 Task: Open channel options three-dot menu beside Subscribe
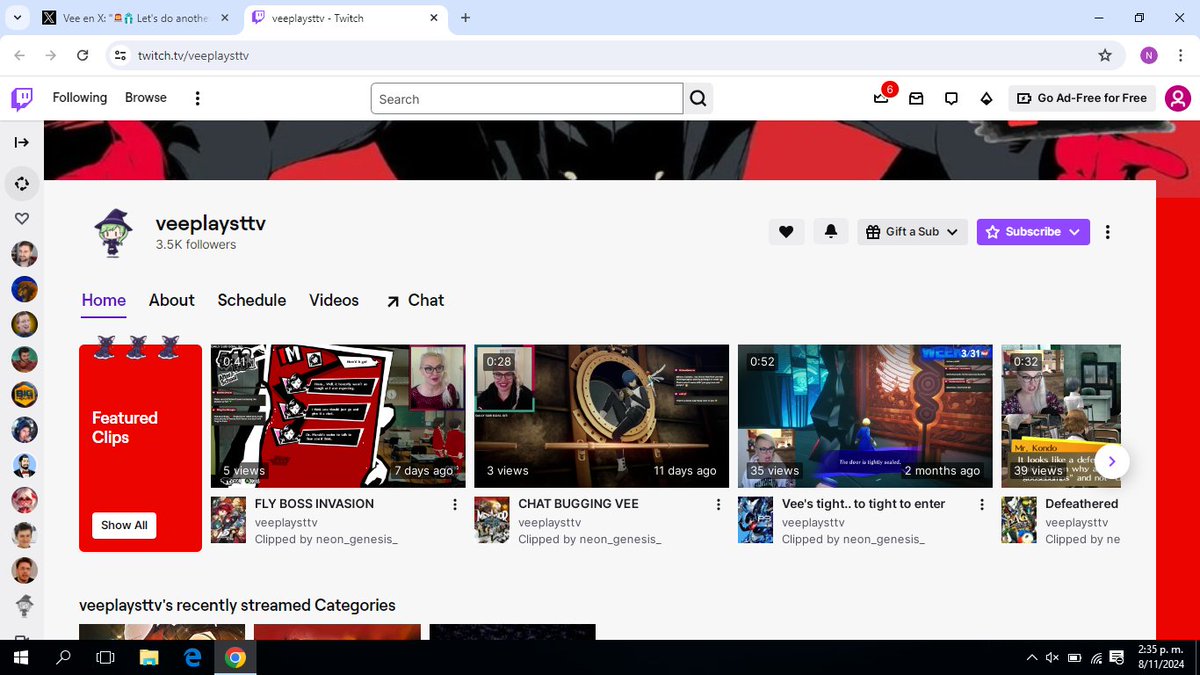pos(1107,232)
